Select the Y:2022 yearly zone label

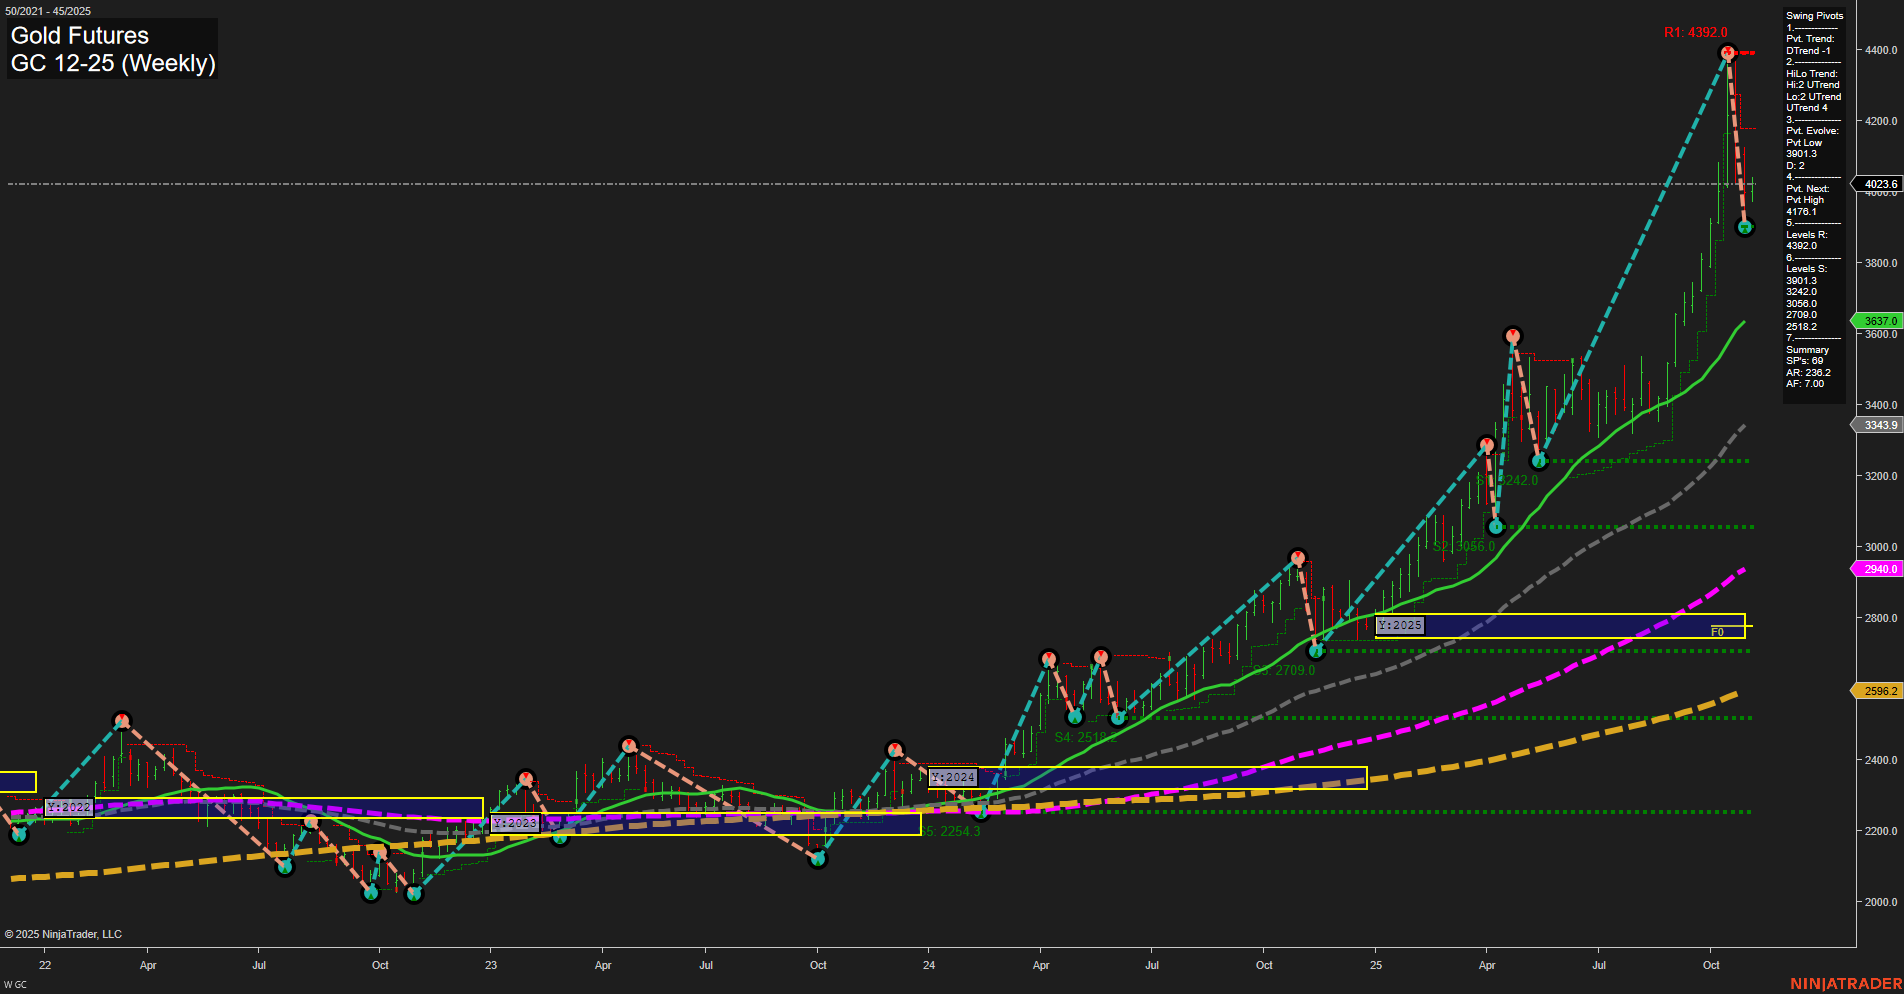[x=70, y=806]
